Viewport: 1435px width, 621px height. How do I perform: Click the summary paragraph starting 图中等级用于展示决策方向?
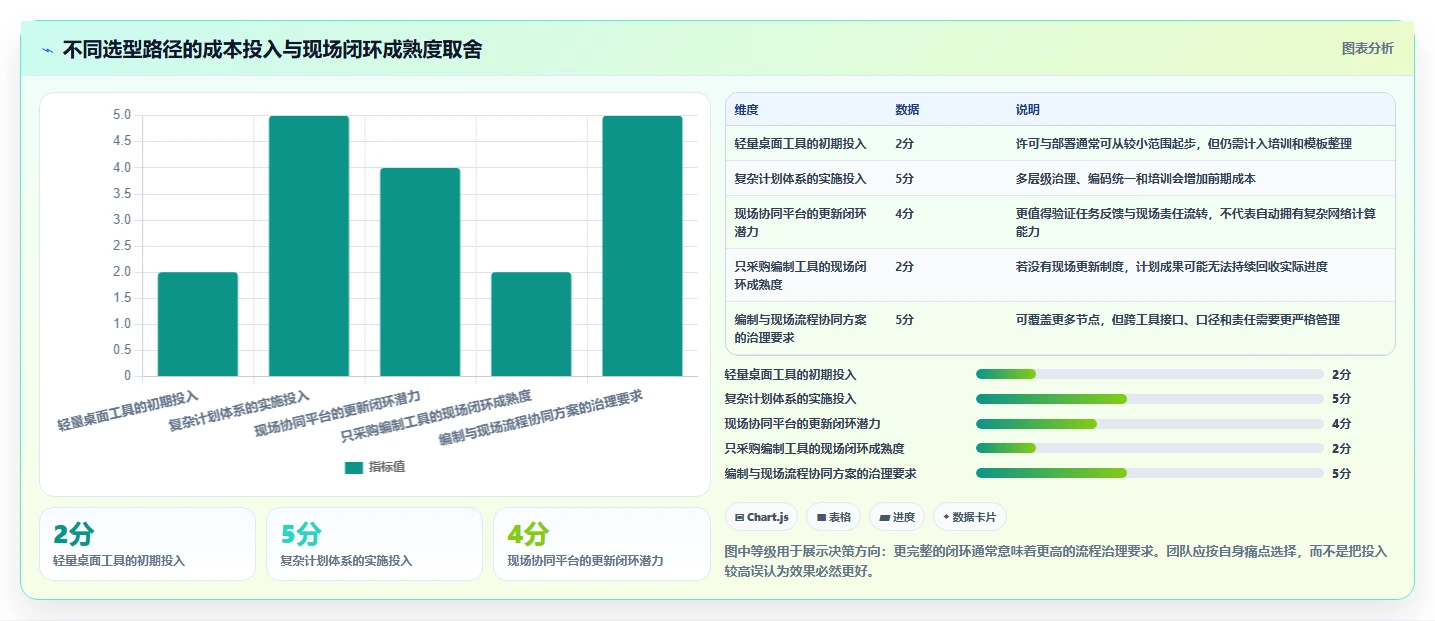pyautogui.click(x=1056, y=561)
